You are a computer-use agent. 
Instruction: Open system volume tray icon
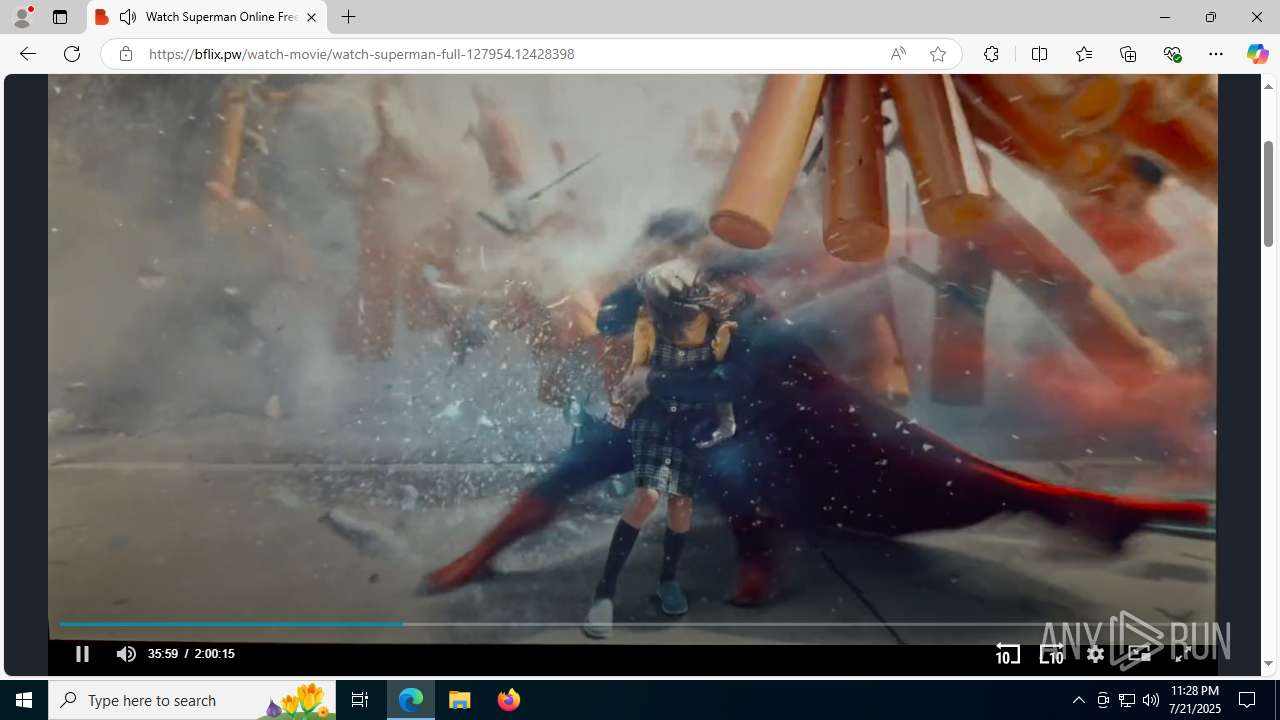pos(1151,700)
